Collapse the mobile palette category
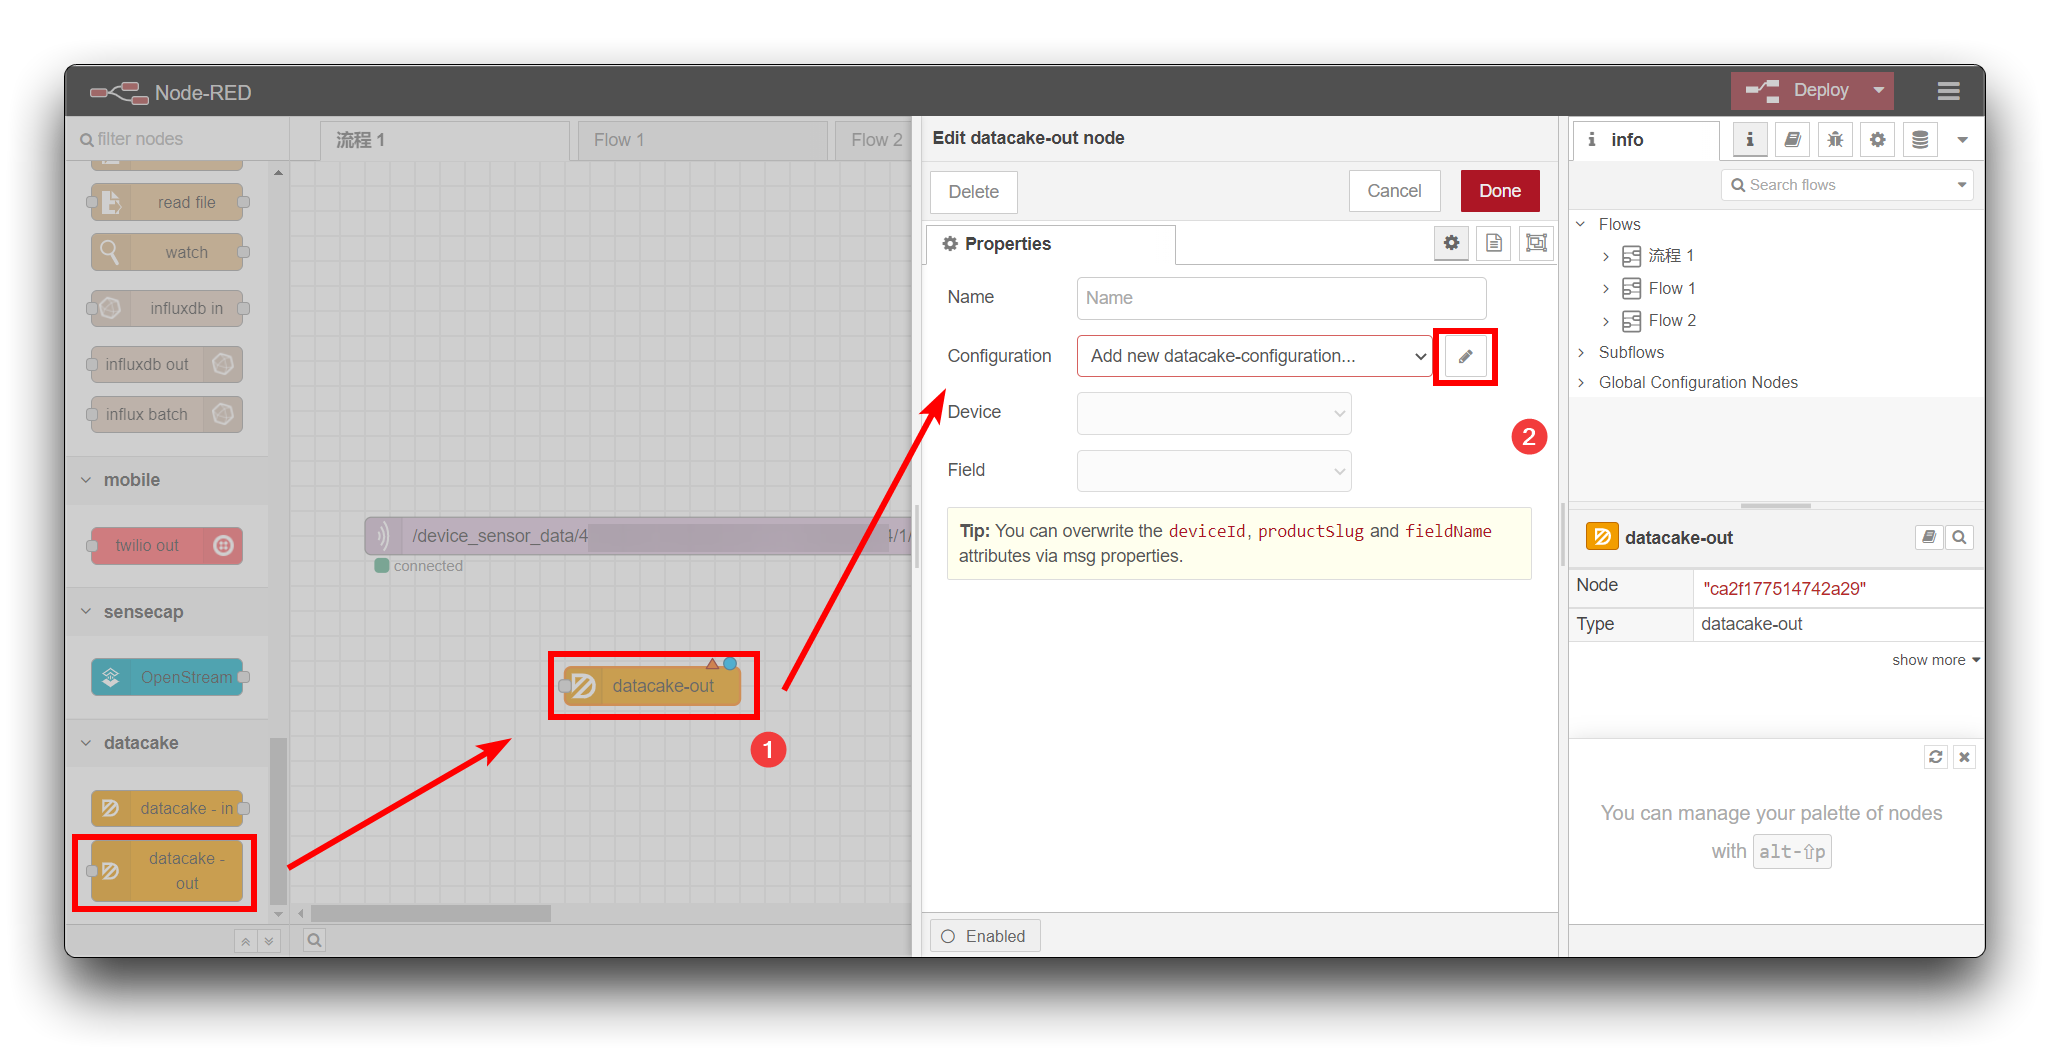This screenshot has width=2050, height=1054. pos(167,480)
